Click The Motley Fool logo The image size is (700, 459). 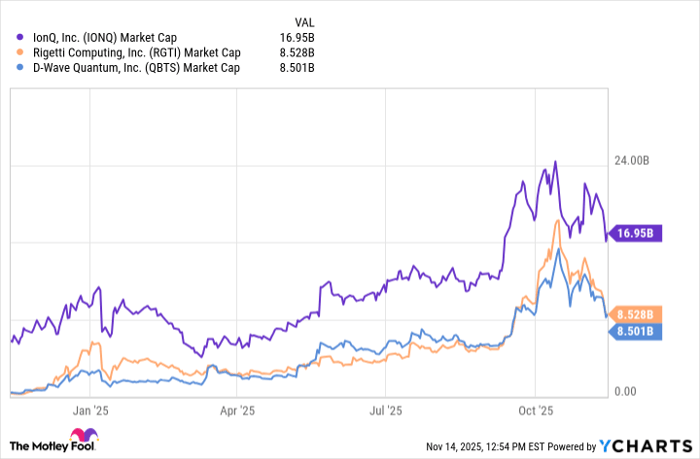coord(54,441)
